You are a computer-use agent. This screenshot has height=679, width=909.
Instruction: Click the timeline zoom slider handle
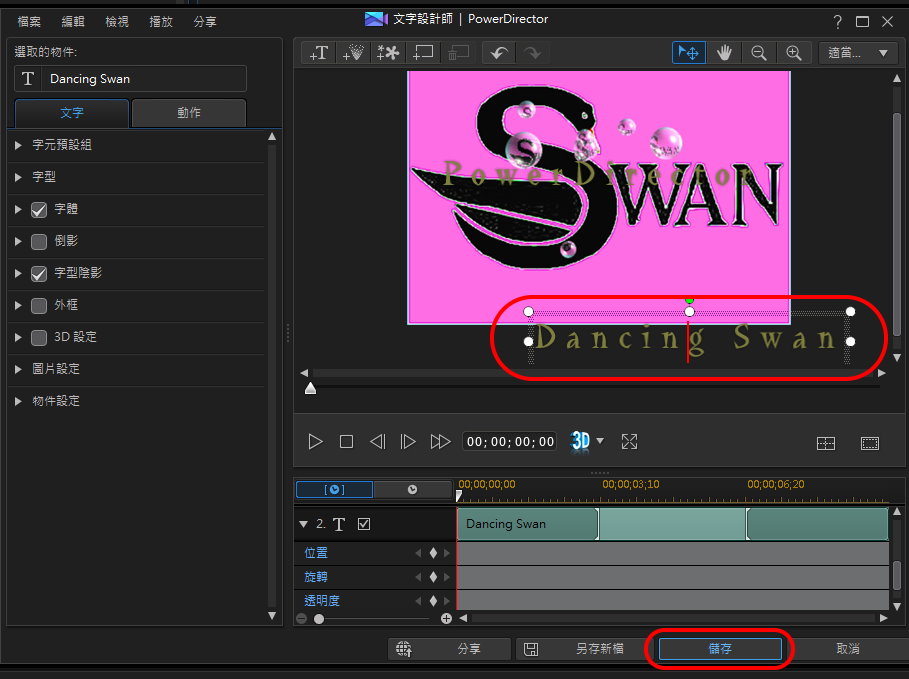pyautogui.click(x=319, y=619)
